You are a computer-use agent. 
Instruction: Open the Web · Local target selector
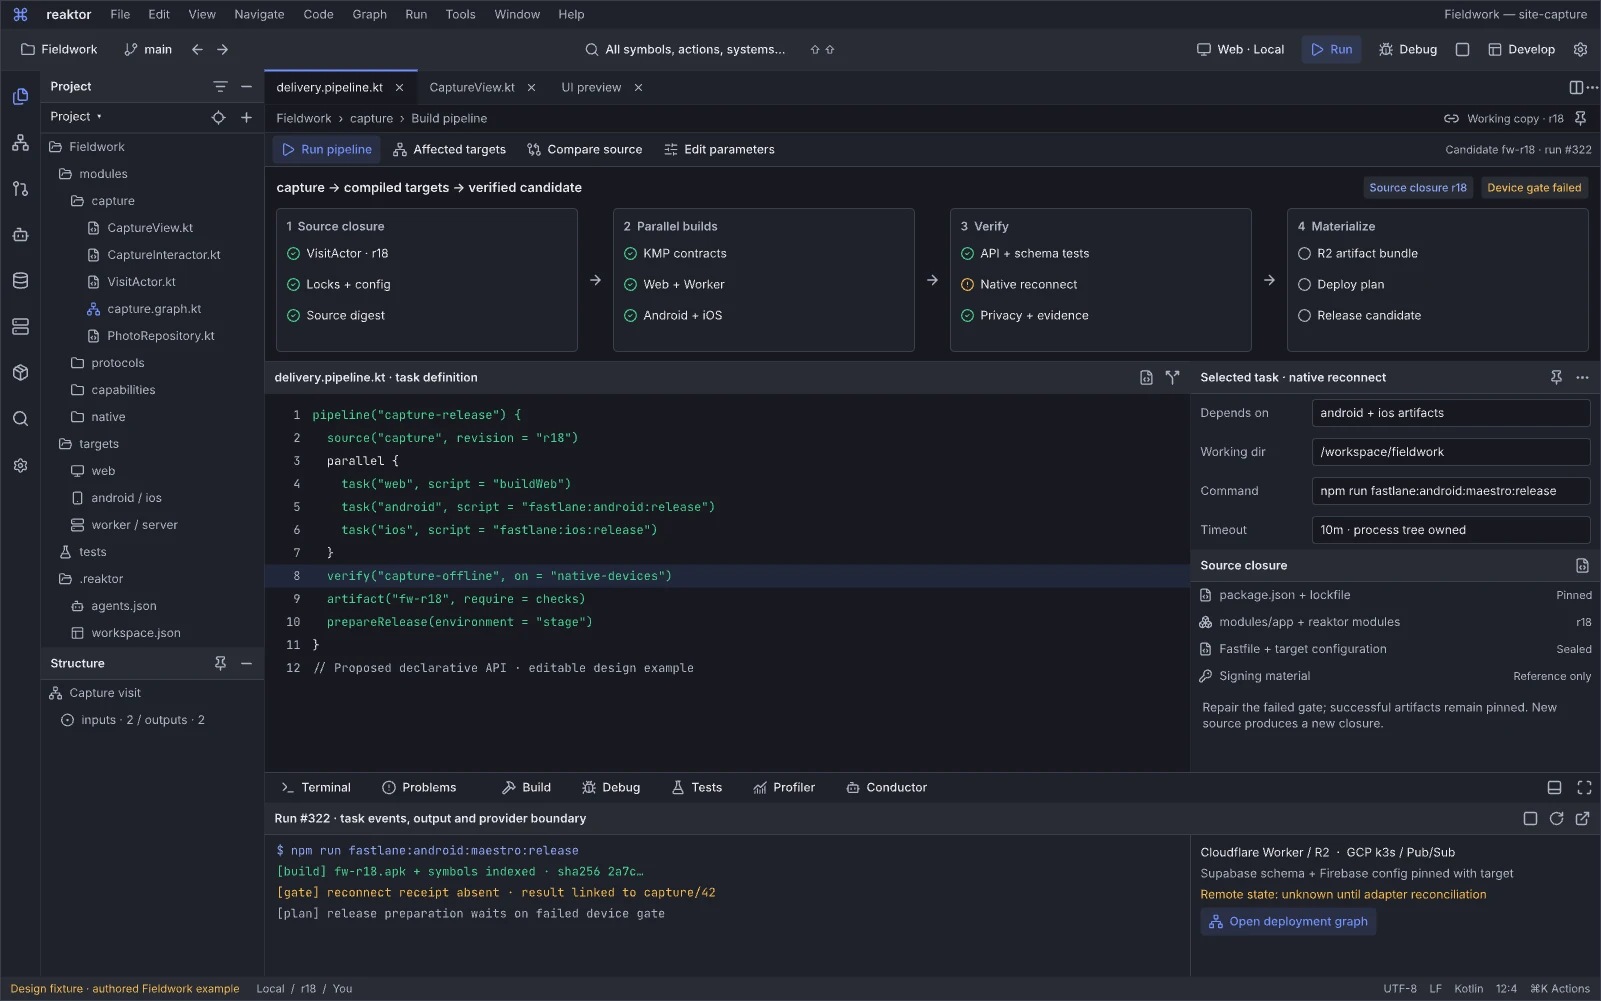pyautogui.click(x=1240, y=49)
